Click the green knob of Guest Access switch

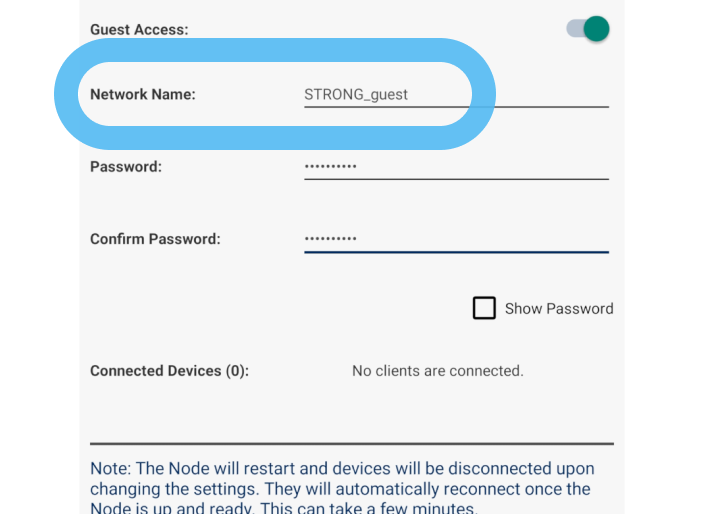point(597,29)
